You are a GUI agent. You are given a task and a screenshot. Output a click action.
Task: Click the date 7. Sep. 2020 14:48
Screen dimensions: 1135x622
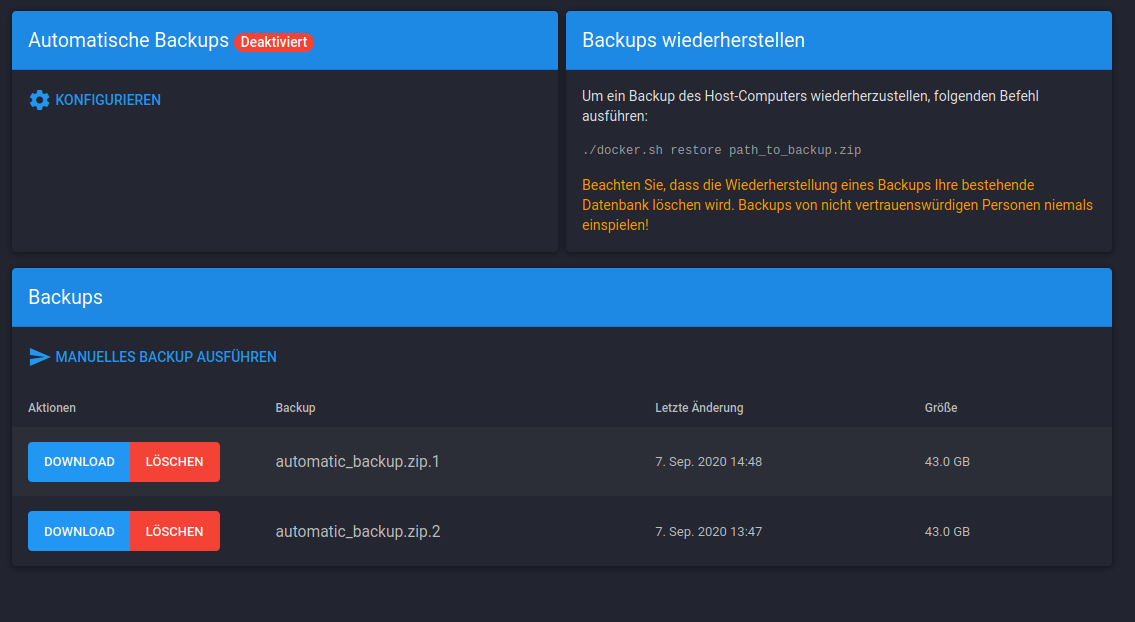tap(709, 462)
